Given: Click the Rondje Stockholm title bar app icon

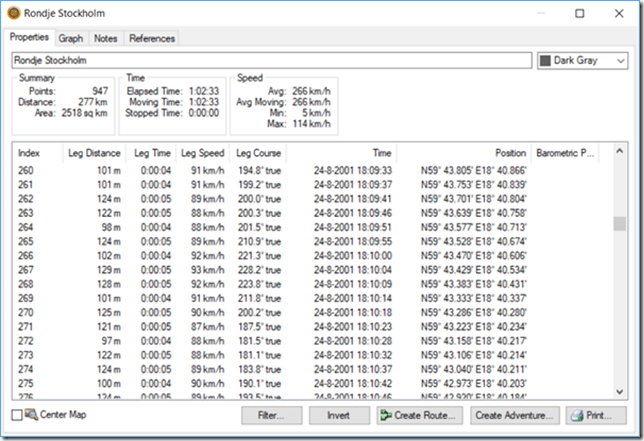Looking at the screenshot, I should 14,13.
